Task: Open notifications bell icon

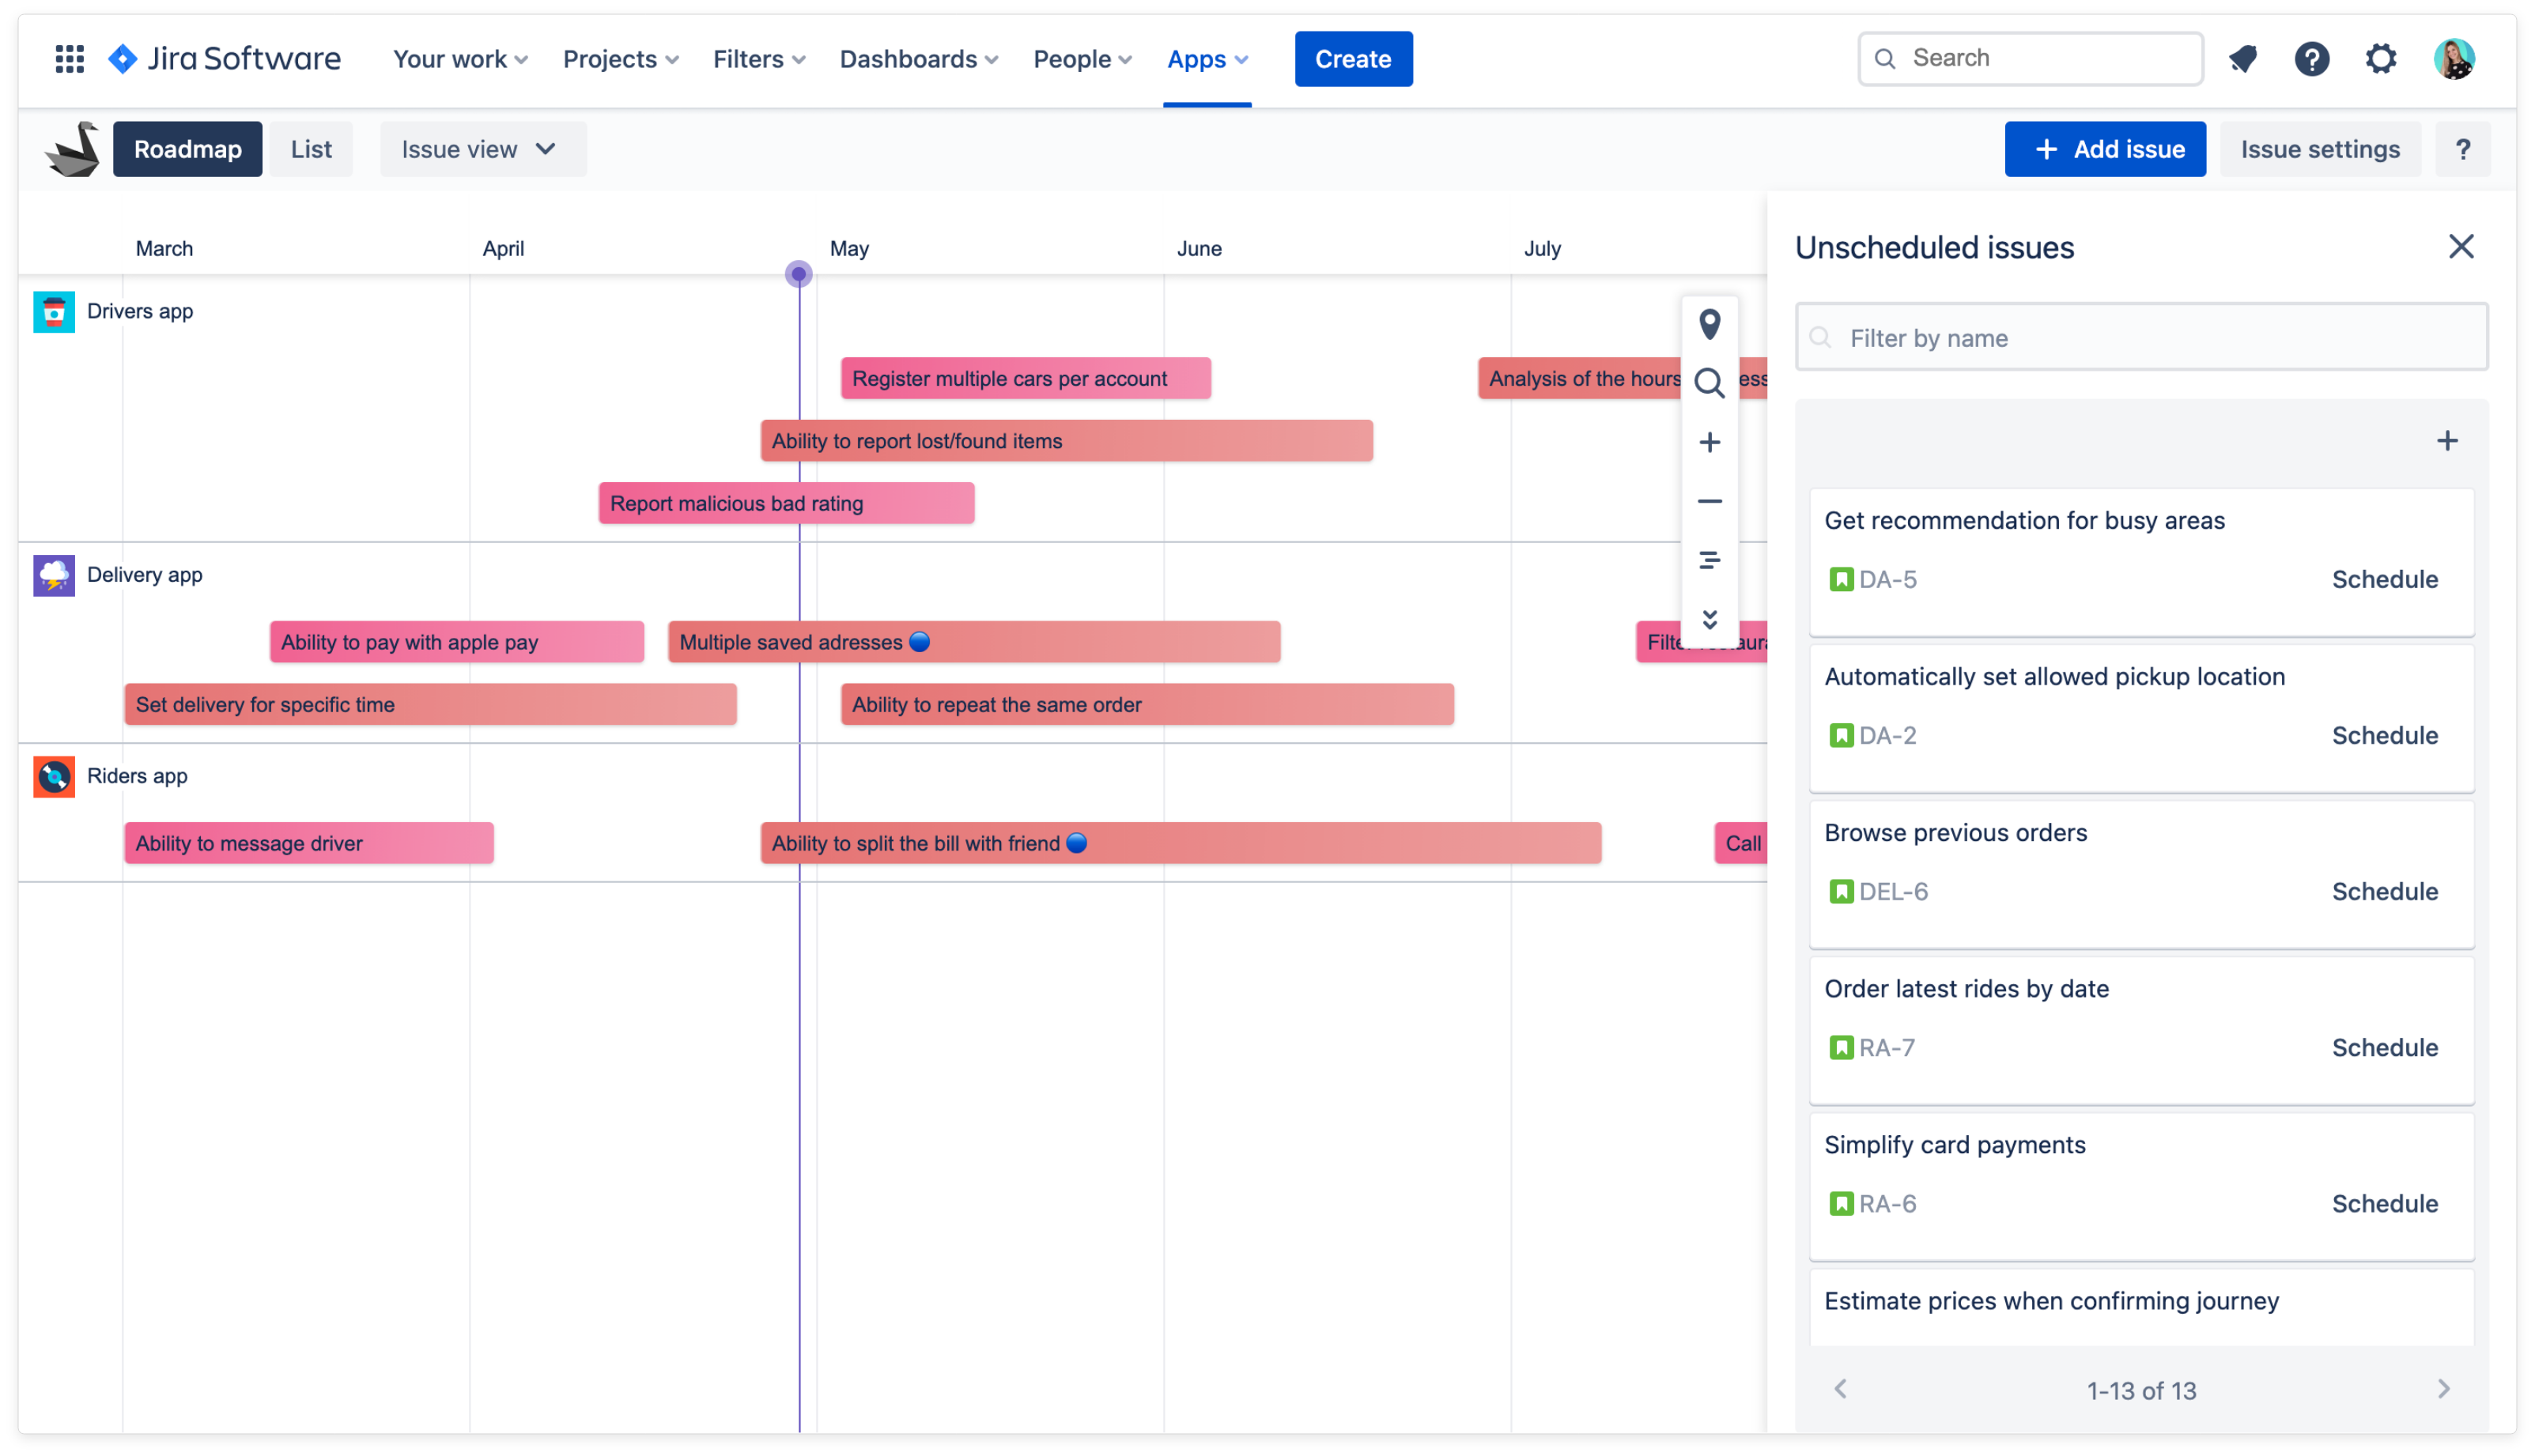Action: pyautogui.click(x=2242, y=59)
